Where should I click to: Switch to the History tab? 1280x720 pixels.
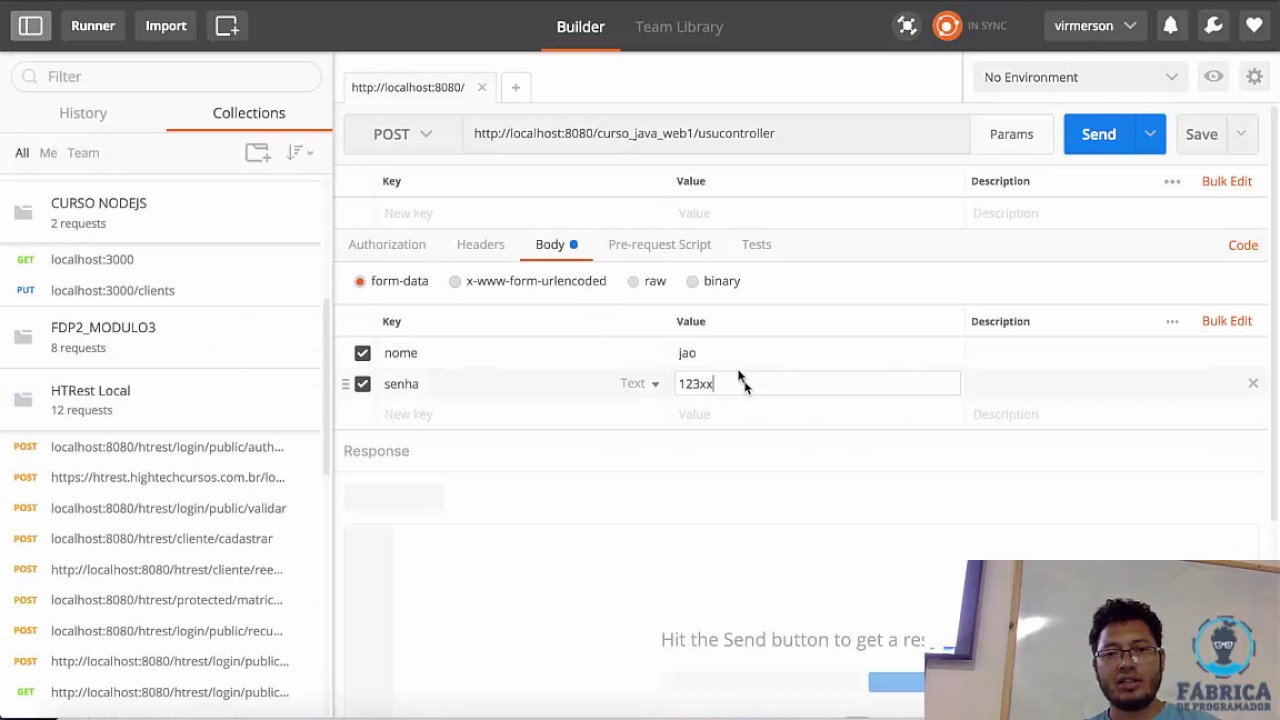[x=83, y=113]
